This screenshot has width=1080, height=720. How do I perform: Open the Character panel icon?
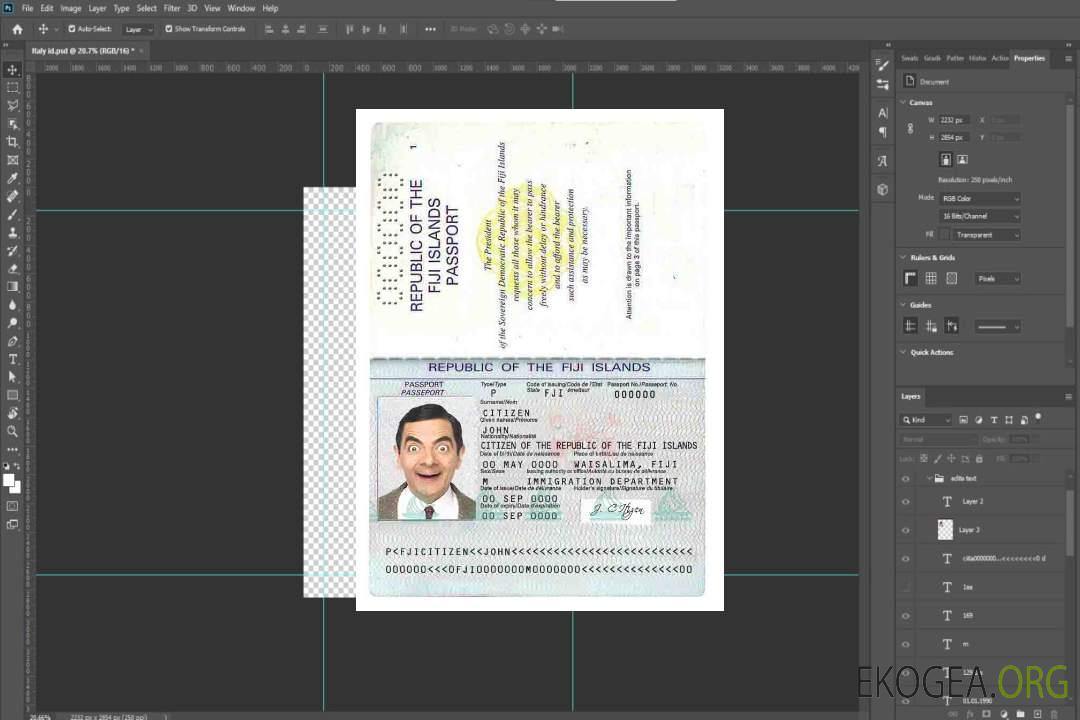click(882, 113)
